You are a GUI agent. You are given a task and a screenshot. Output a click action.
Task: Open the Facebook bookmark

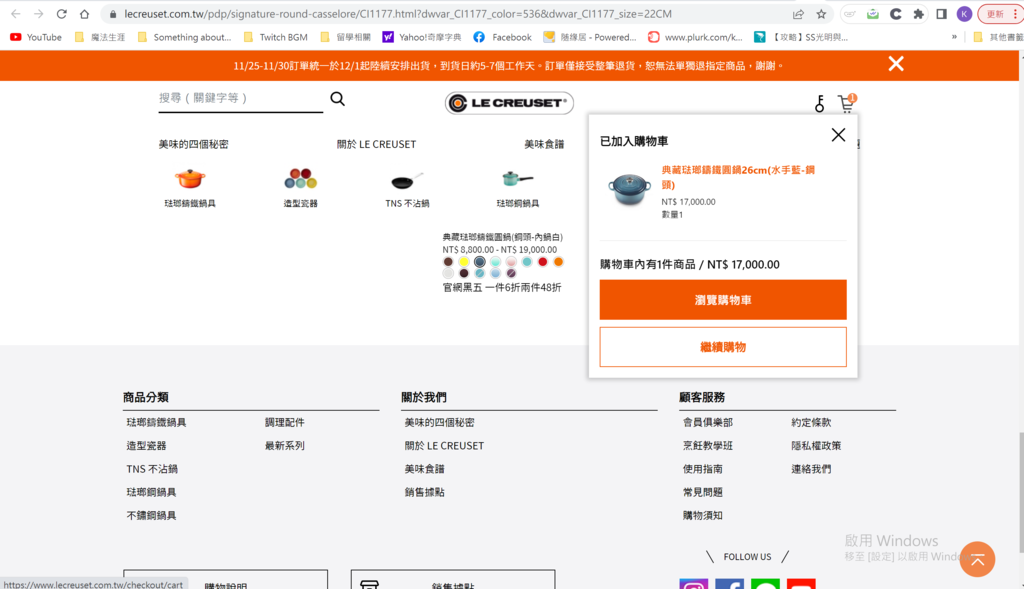pyautogui.click(x=502, y=37)
